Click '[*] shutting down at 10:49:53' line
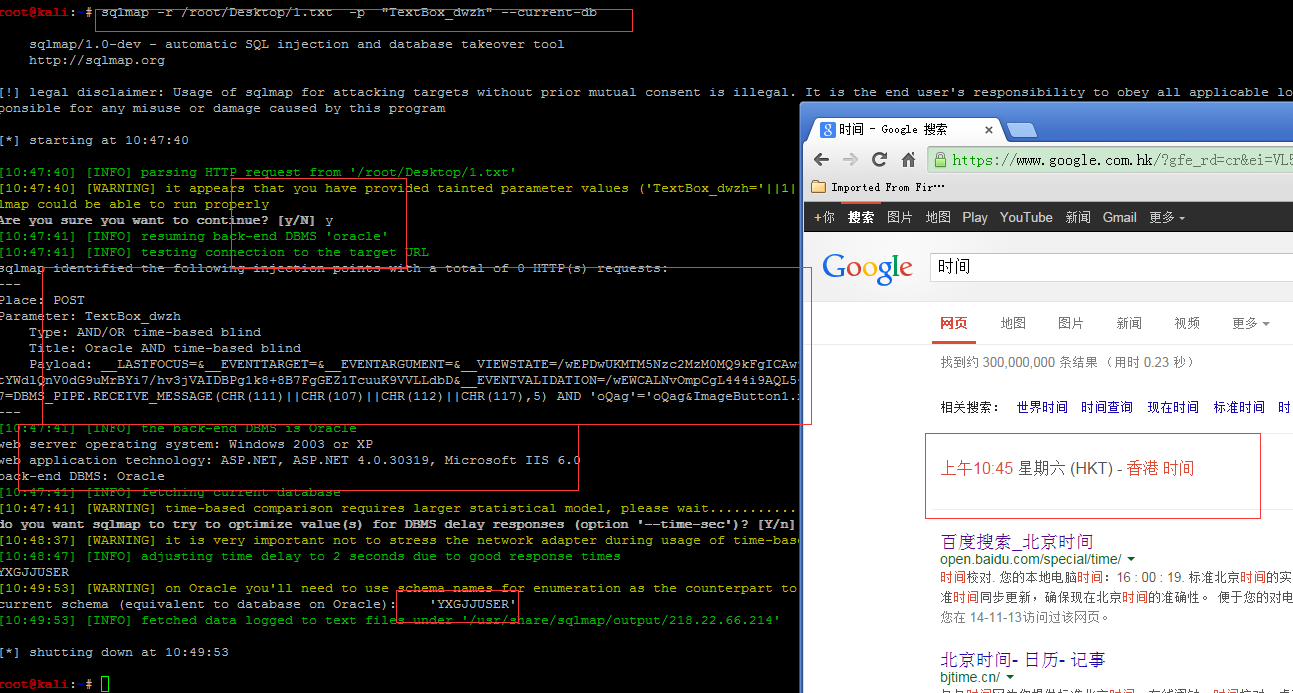The height and width of the screenshot is (693, 1293). pyautogui.click(x=114, y=652)
